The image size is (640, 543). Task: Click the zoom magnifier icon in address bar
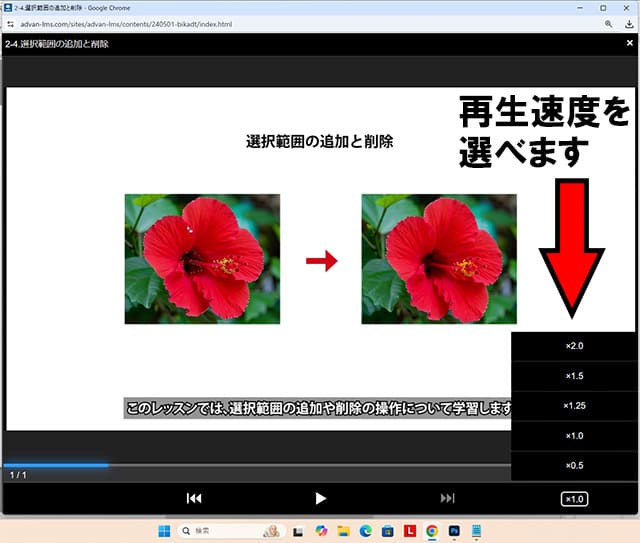[x=608, y=24]
